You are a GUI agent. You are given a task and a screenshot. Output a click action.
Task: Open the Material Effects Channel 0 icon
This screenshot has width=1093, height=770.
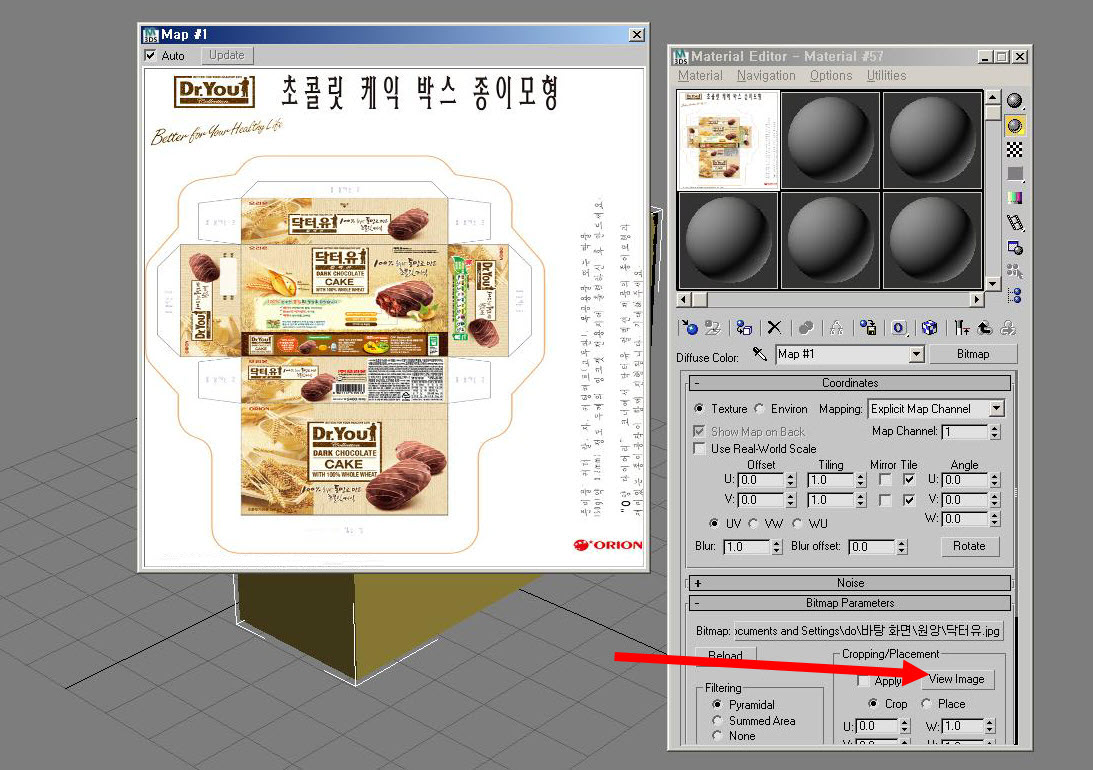pyautogui.click(x=899, y=328)
